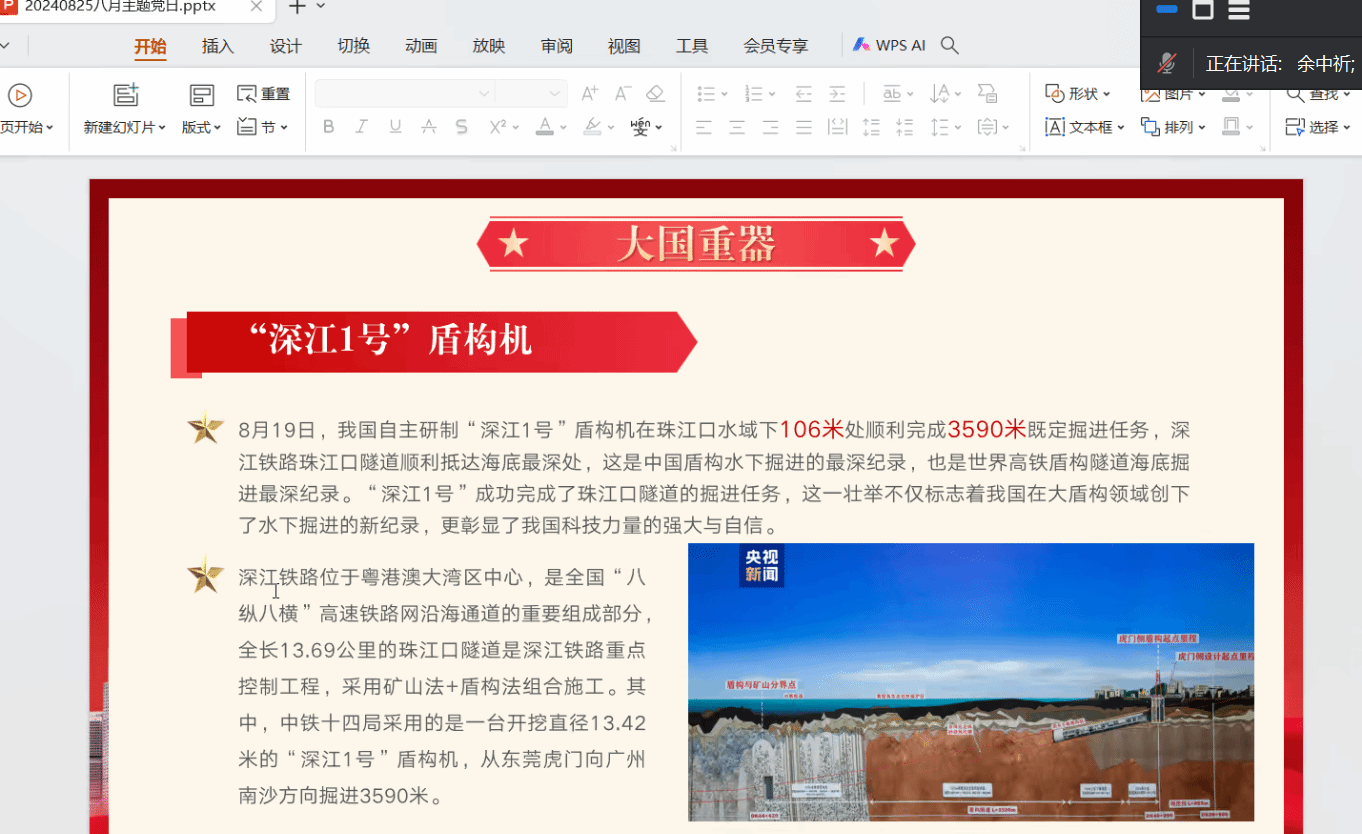The height and width of the screenshot is (834, 1362).
Task: Open the Arrange (排列) button
Action: [x=1173, y=127]
